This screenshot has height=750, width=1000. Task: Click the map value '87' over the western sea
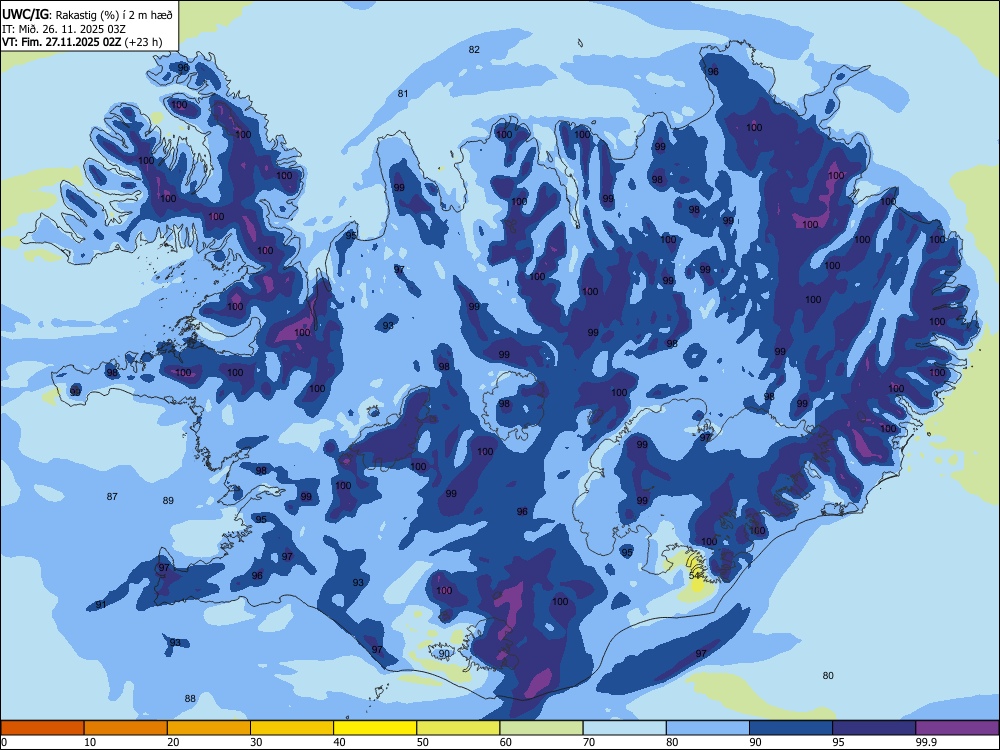[112, 496]
